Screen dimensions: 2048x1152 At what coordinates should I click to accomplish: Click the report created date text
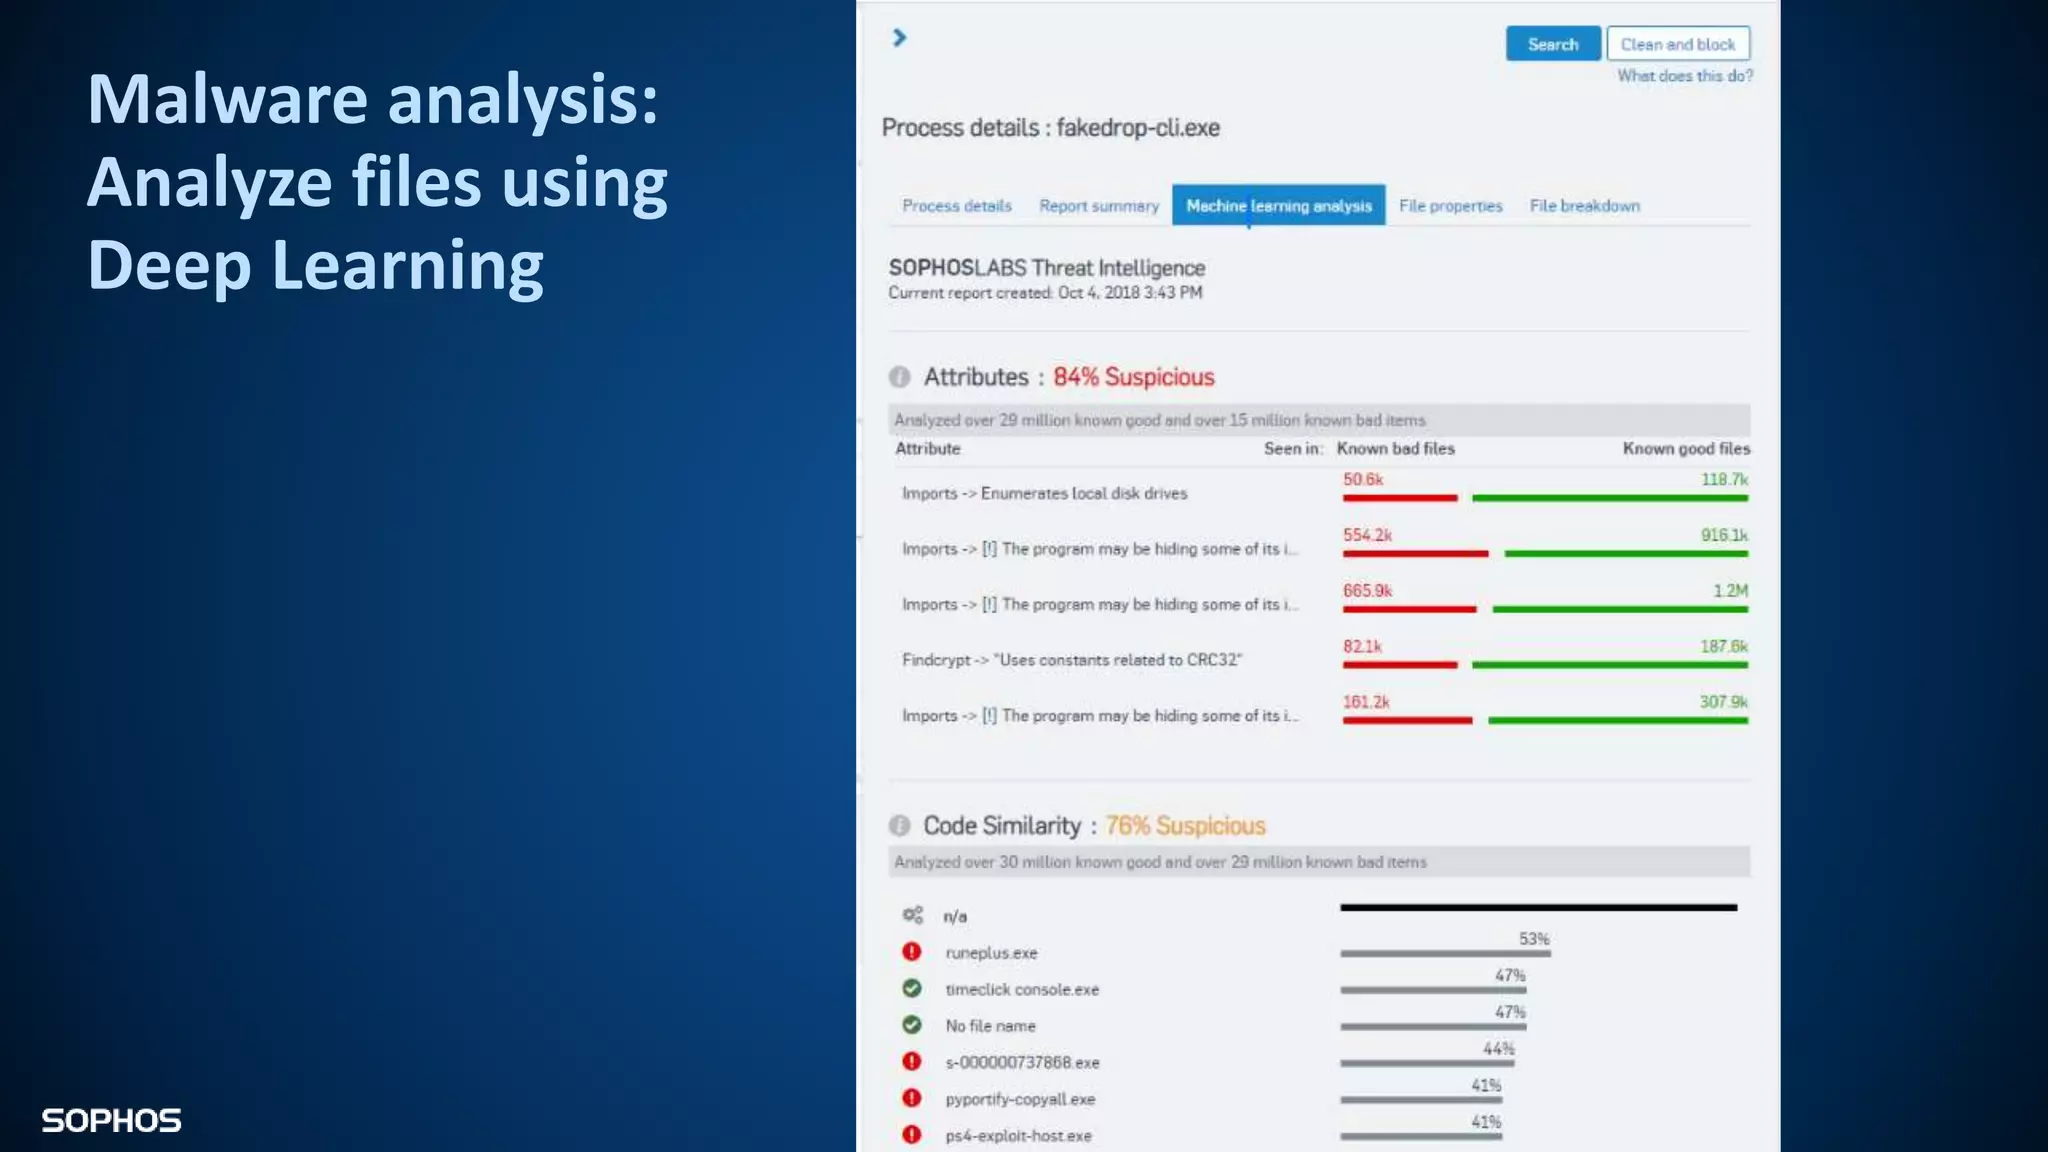[x=1045, y=293]
